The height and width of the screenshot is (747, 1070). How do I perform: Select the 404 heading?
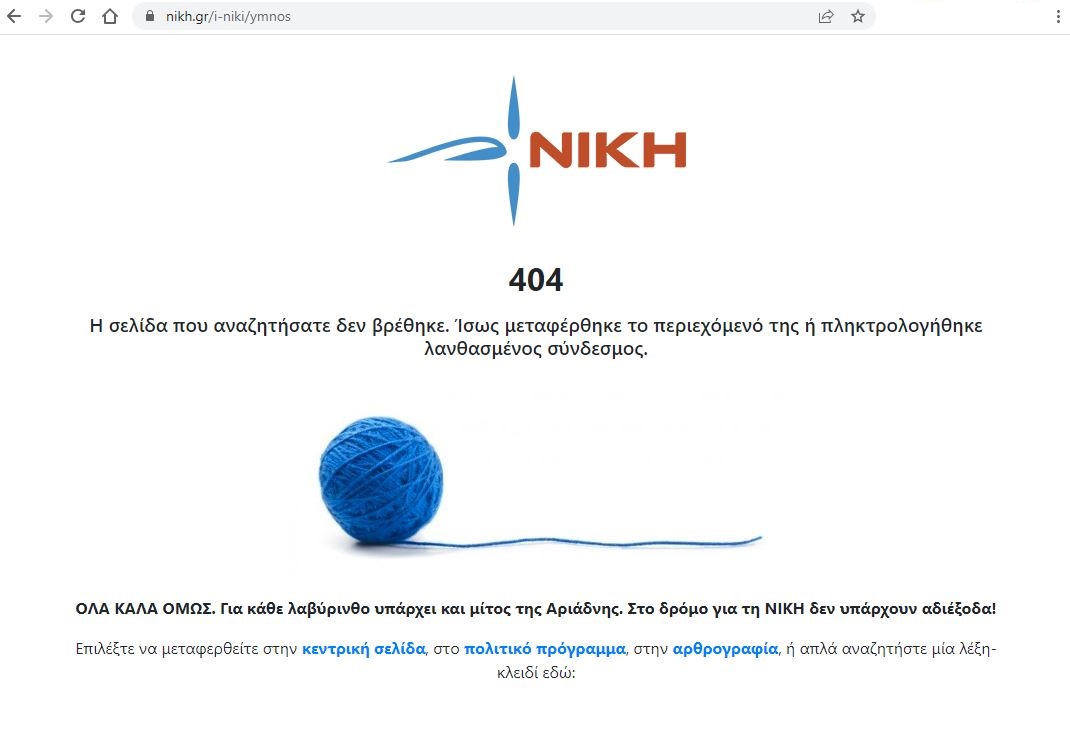536,280
